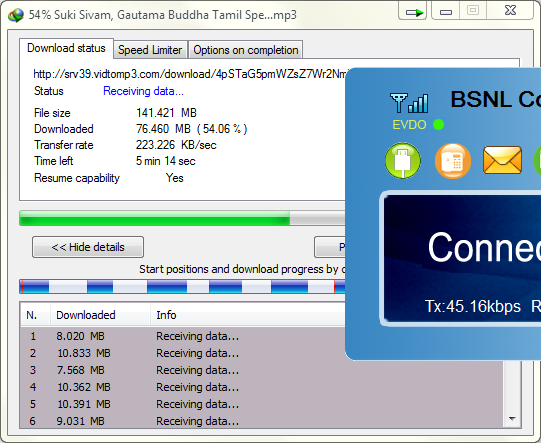Viewport: 541px width, 443px height.
Task: Select connection row 3 with 7.568 MB
Action: (262, 370)
